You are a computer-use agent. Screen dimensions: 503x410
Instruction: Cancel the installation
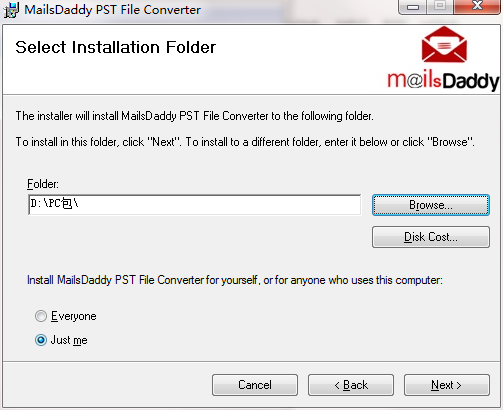tap(255, 385)
